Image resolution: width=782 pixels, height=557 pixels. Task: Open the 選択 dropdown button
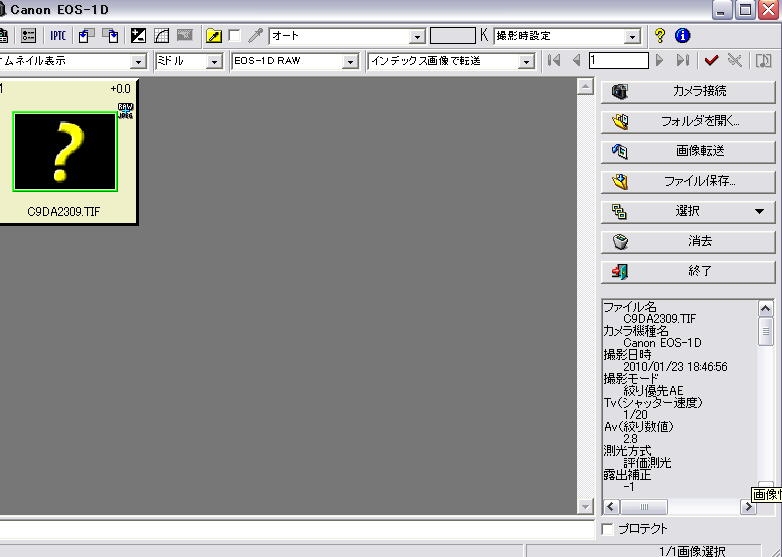[688, 211]
